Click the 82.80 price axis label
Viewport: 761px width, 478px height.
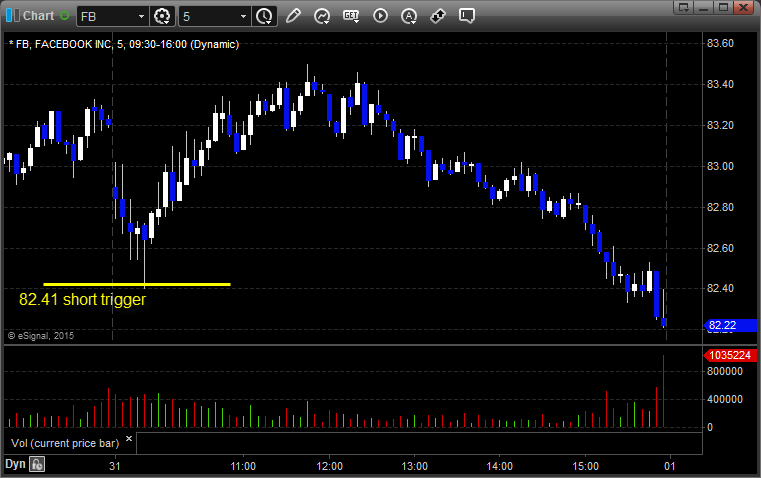[x=720, y=207]
